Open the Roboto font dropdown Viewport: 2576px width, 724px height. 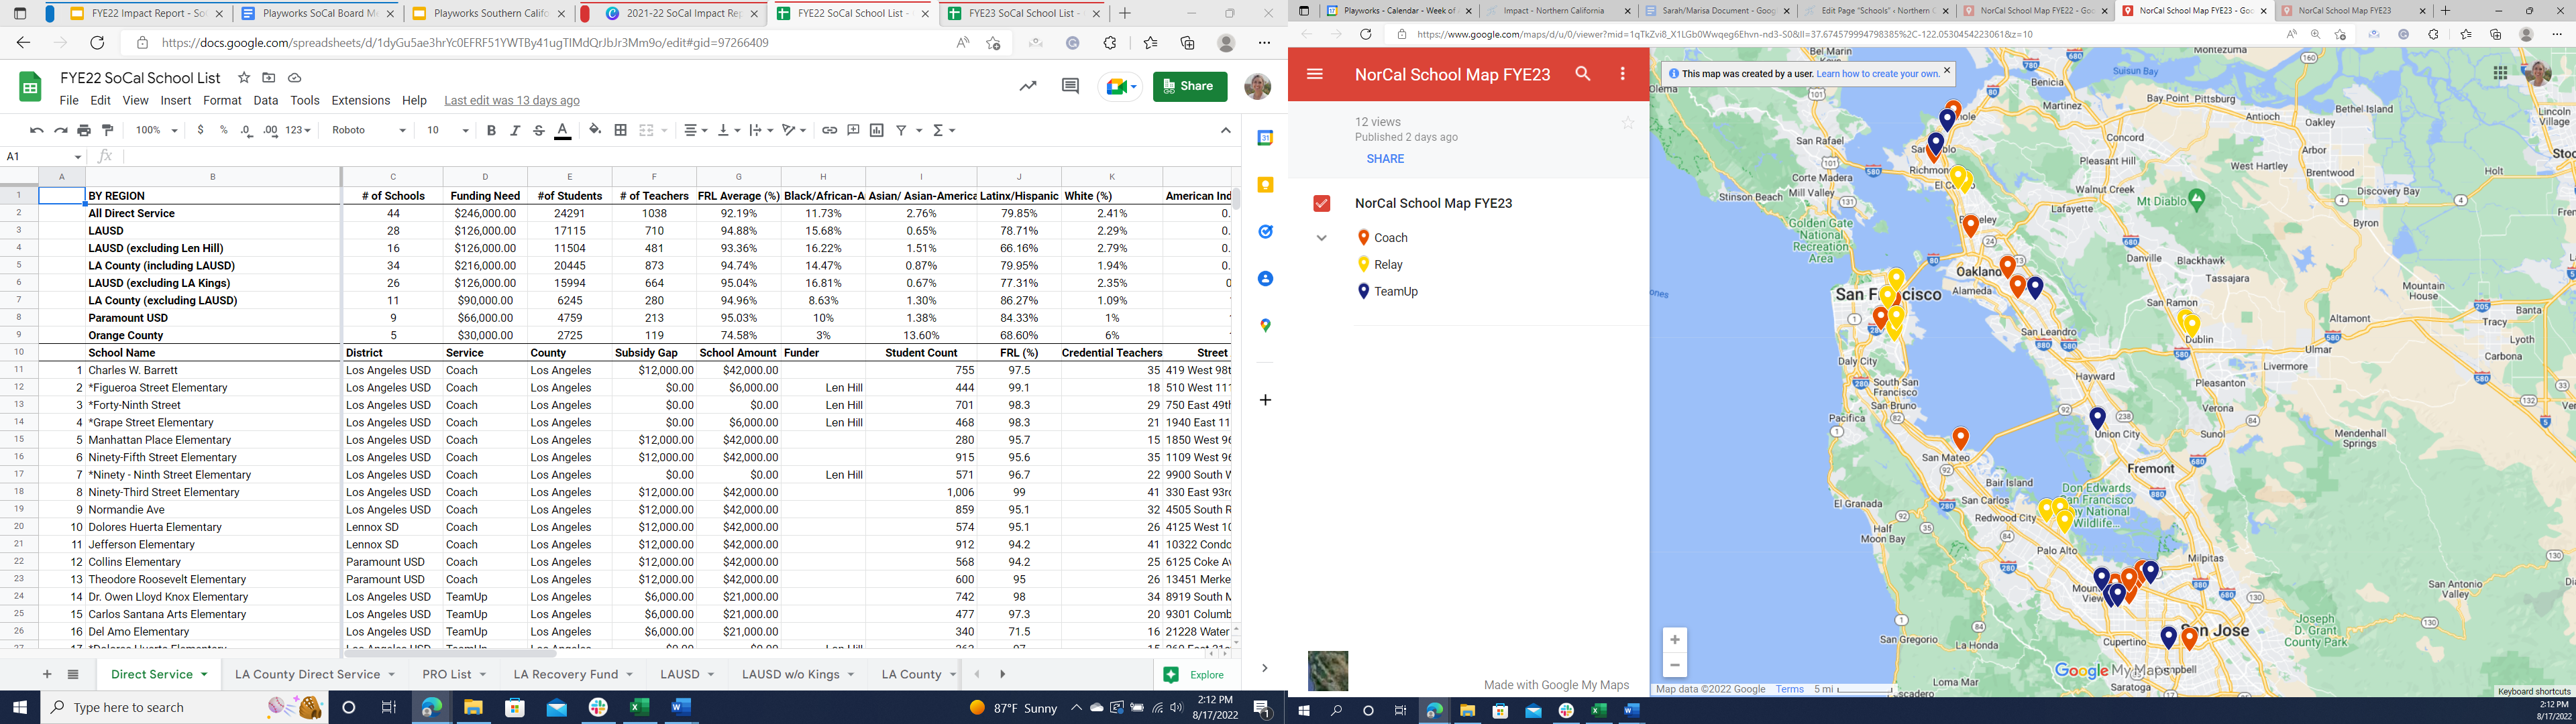(x=368, y=130)
